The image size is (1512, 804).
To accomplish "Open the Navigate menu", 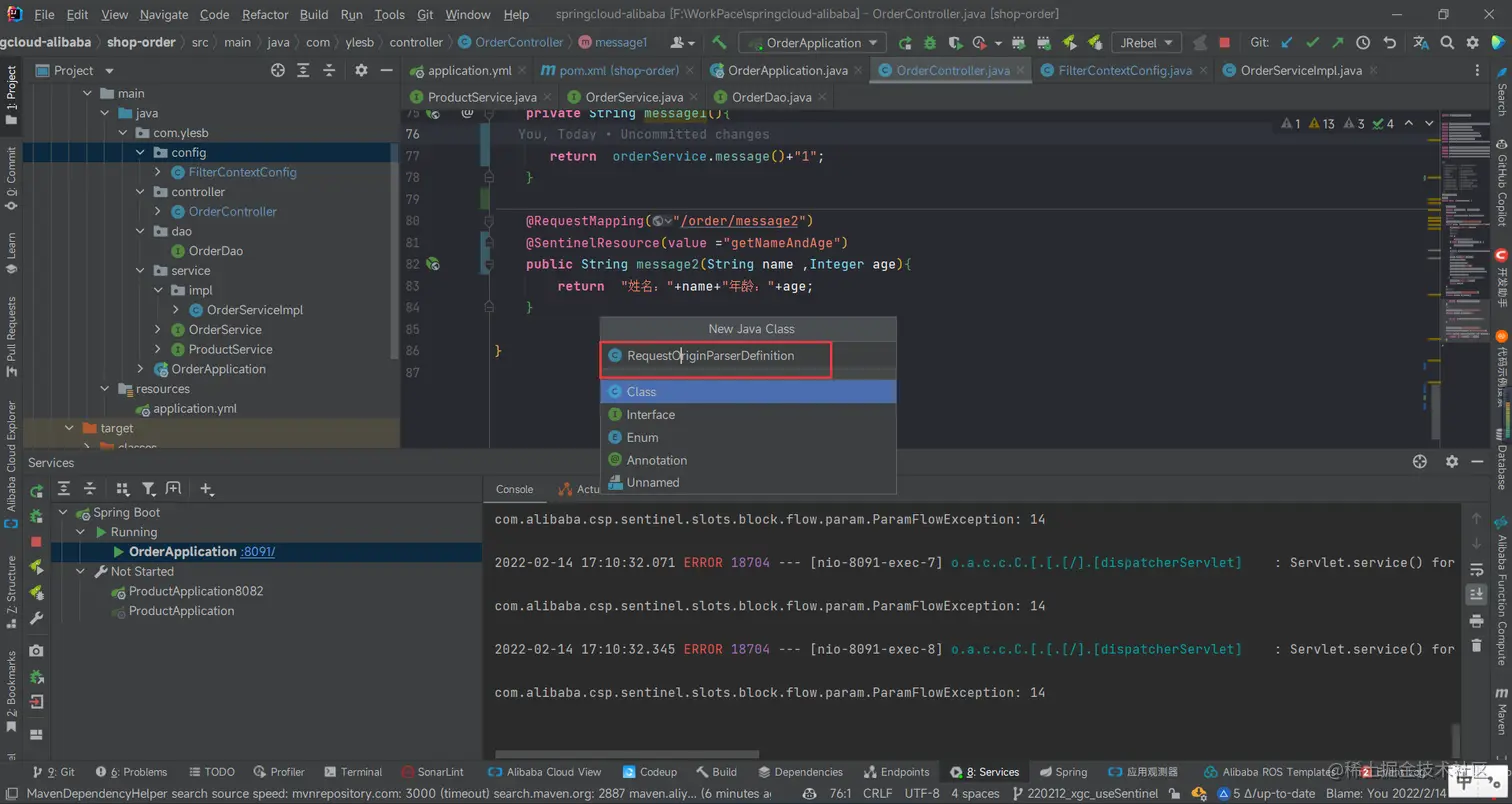I will [x=164, y=15].
